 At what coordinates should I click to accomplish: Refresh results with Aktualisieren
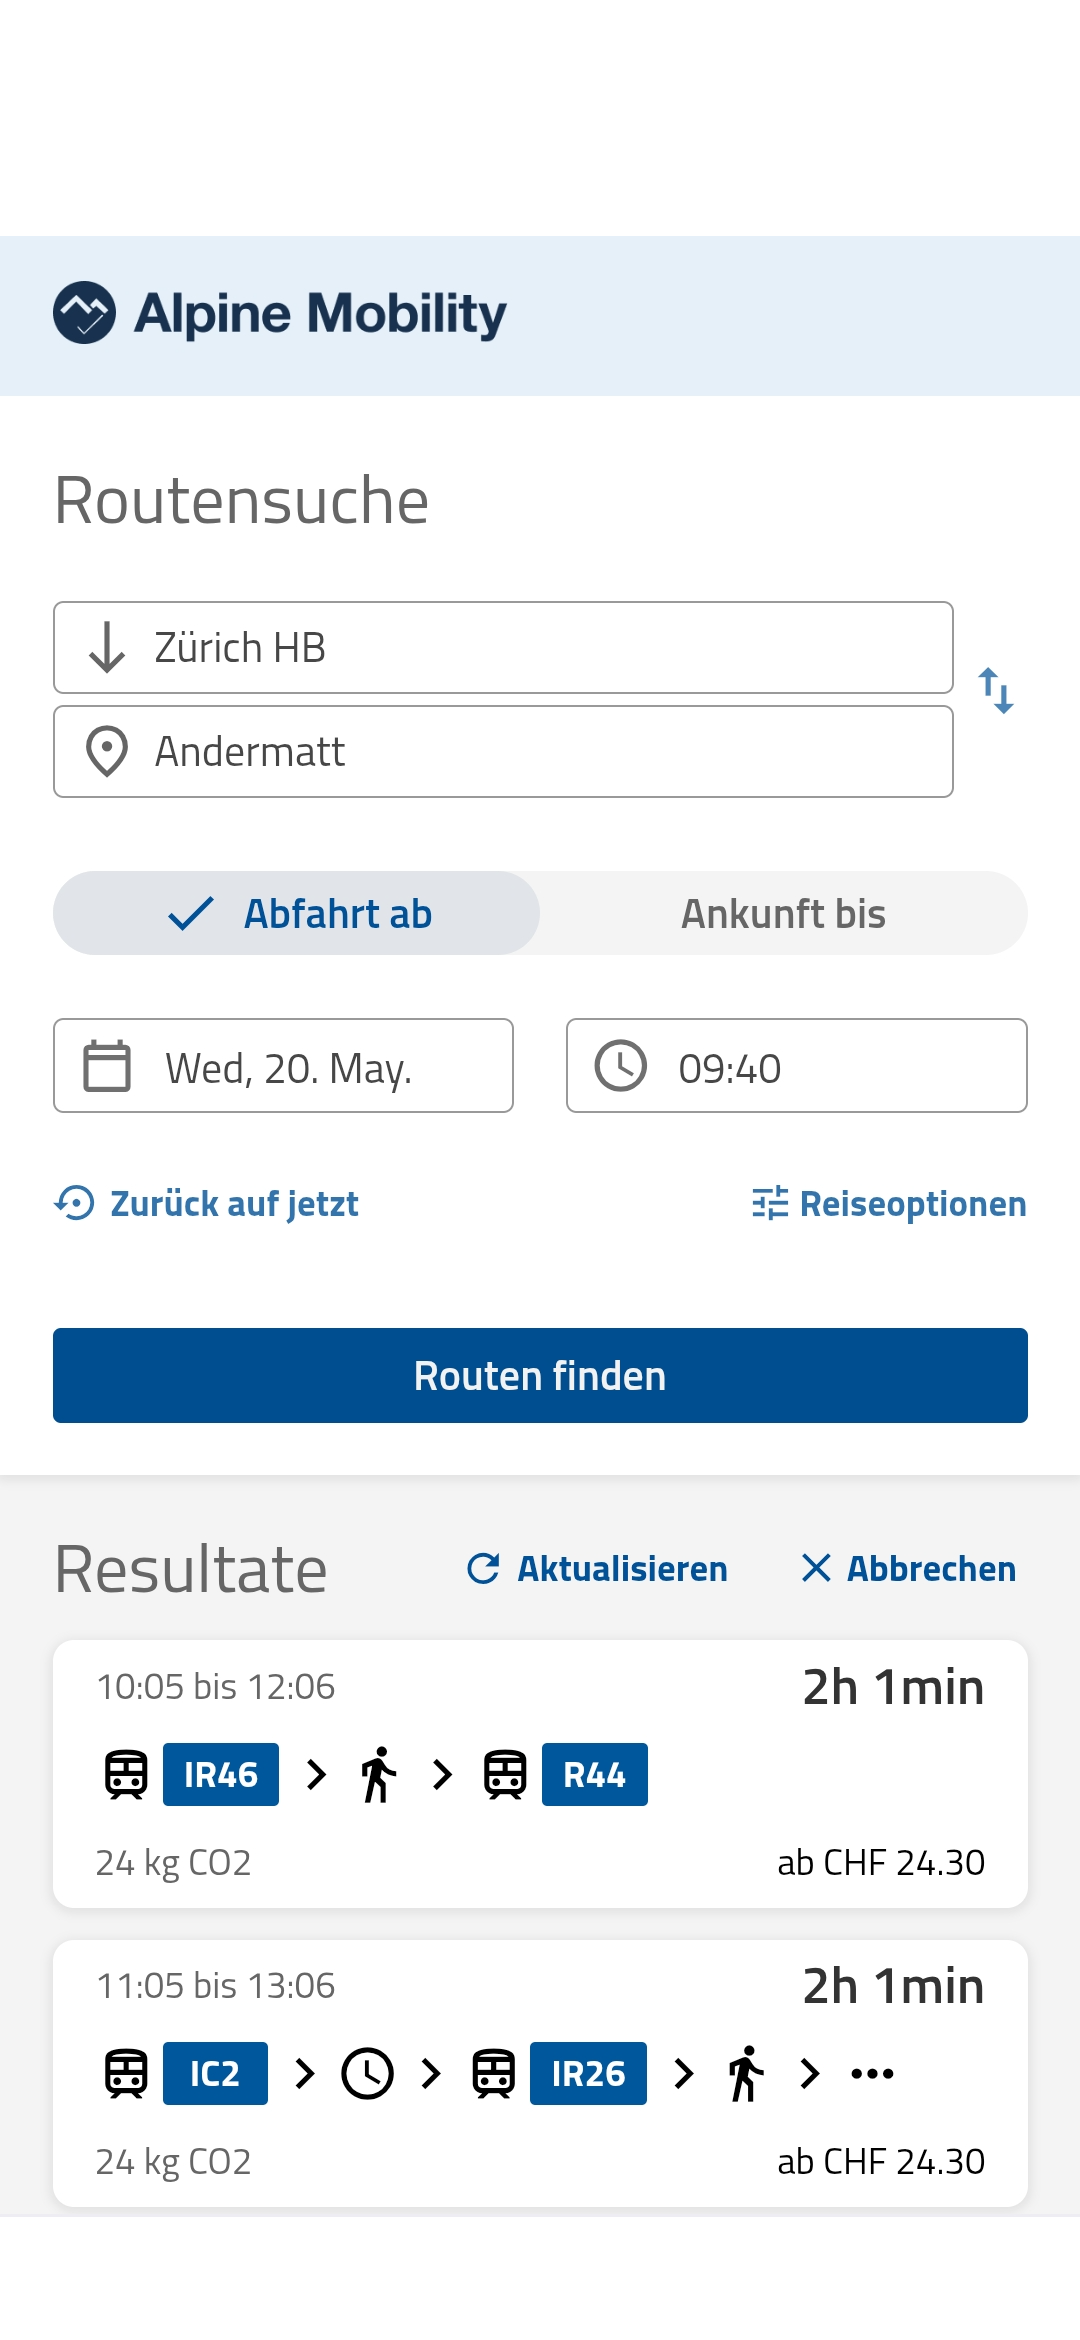tap(597, 1569)
